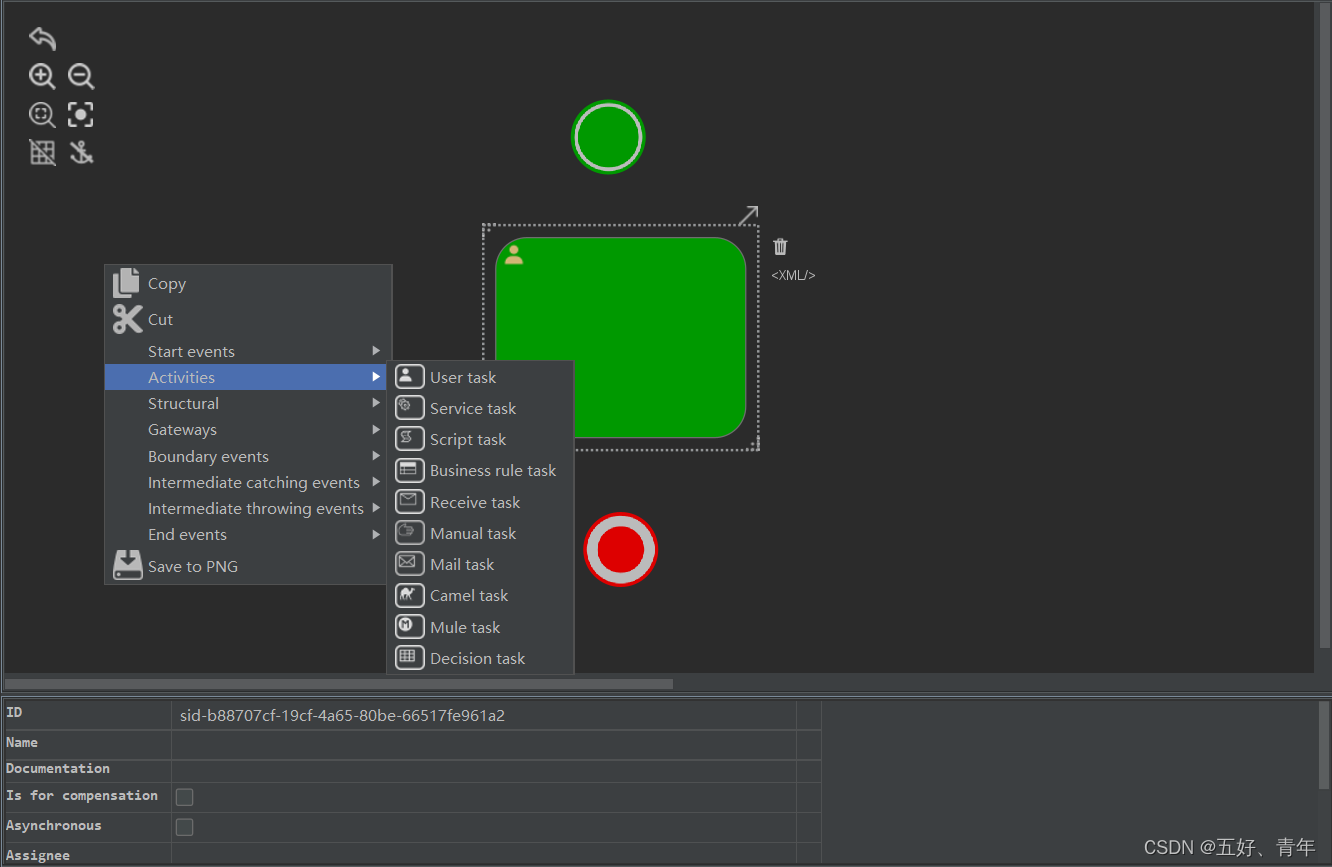
Task: Zoom in with the plus magnifier
Action: [42, 77]
